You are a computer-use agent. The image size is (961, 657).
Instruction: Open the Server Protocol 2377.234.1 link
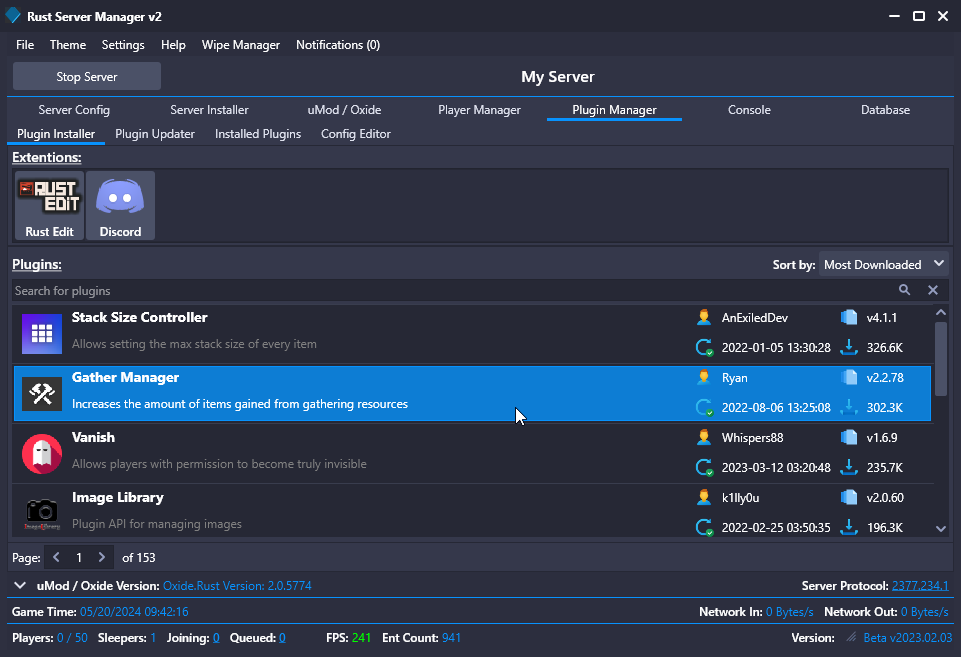click(920, 585)
